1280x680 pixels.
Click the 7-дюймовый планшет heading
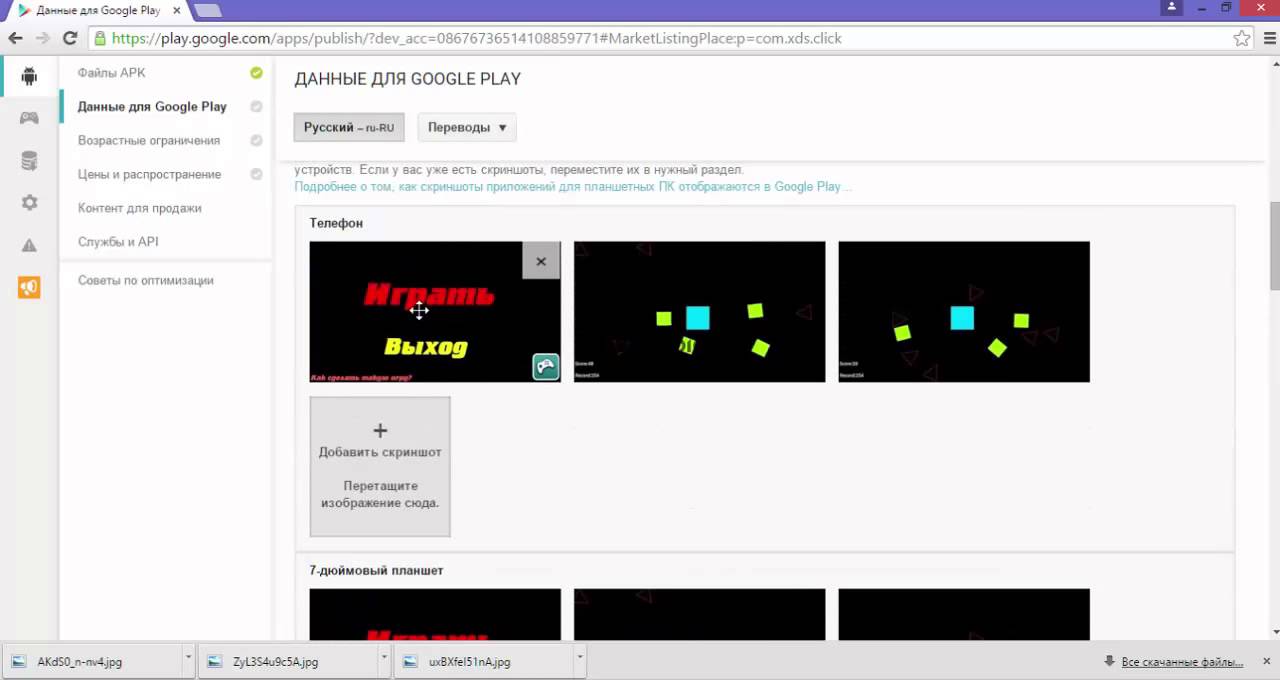pos(376,570)
